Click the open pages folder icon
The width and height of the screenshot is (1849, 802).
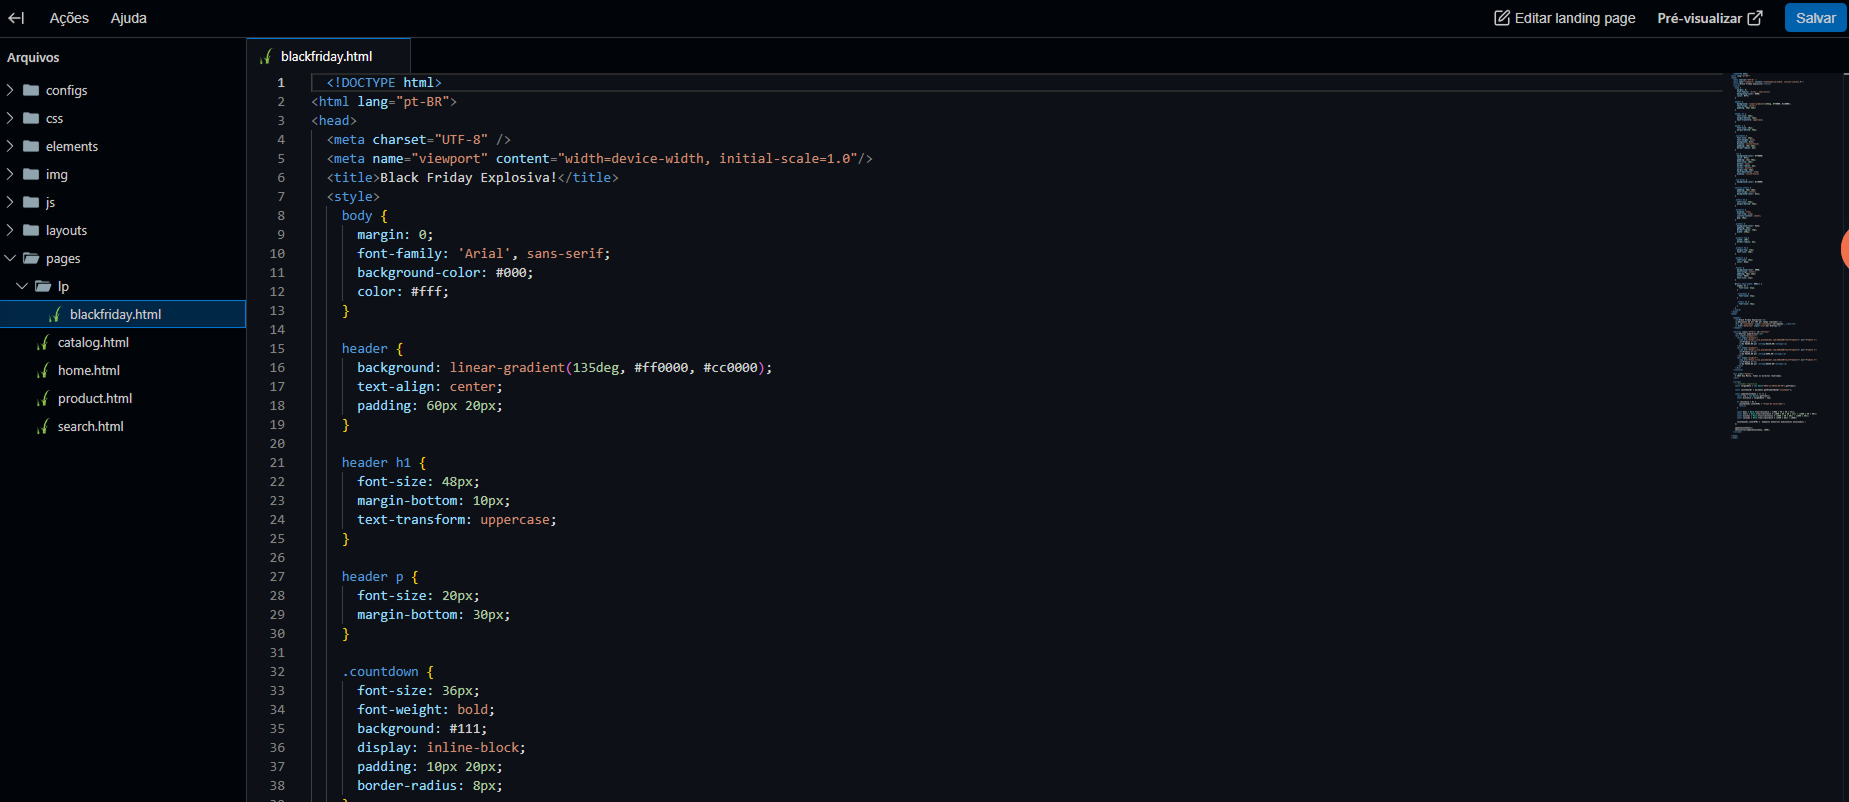[31, 258]
